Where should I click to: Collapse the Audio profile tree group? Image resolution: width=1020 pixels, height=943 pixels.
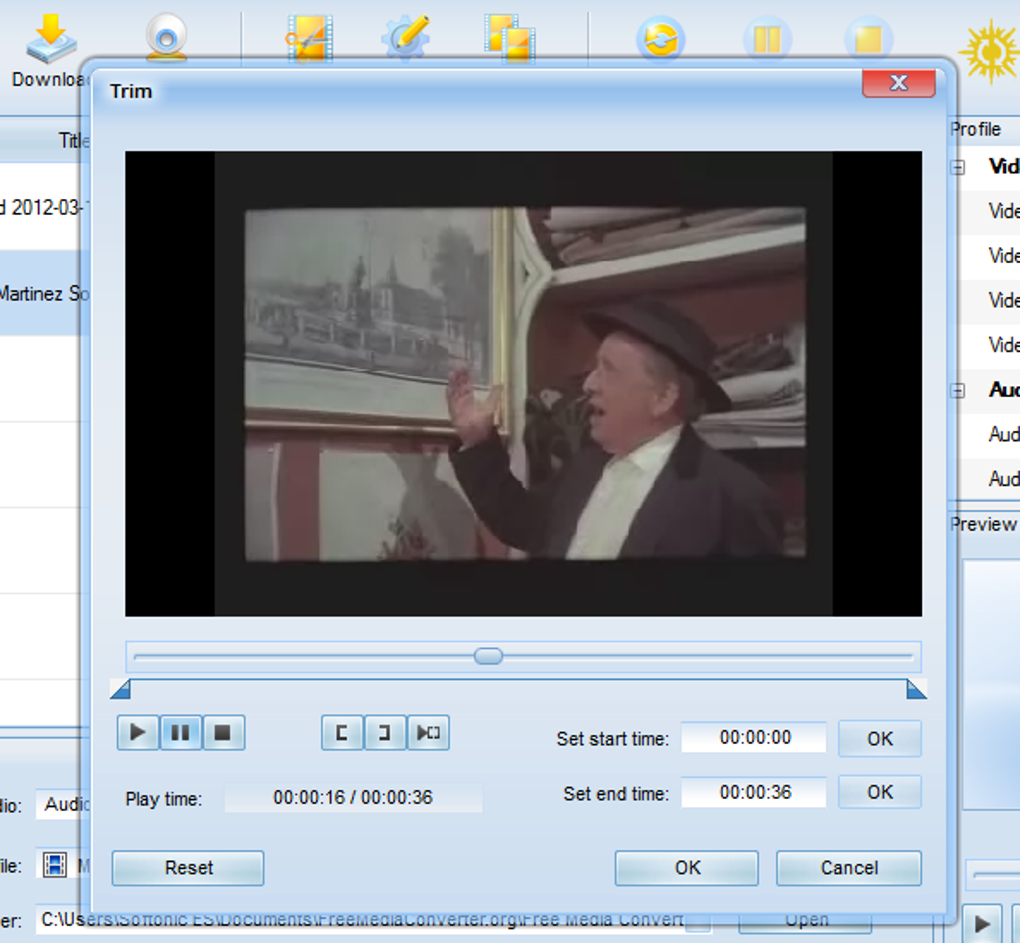[958, 391]
